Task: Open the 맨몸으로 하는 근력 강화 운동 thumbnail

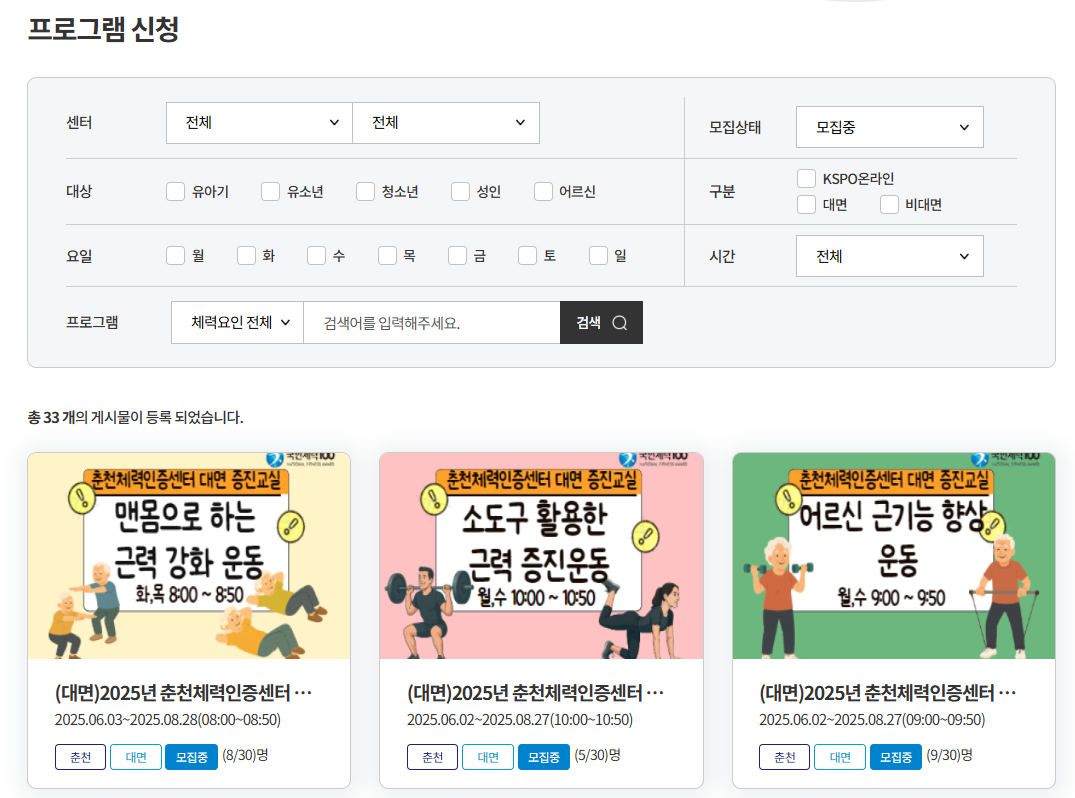Action: click(x=189, y=556)
